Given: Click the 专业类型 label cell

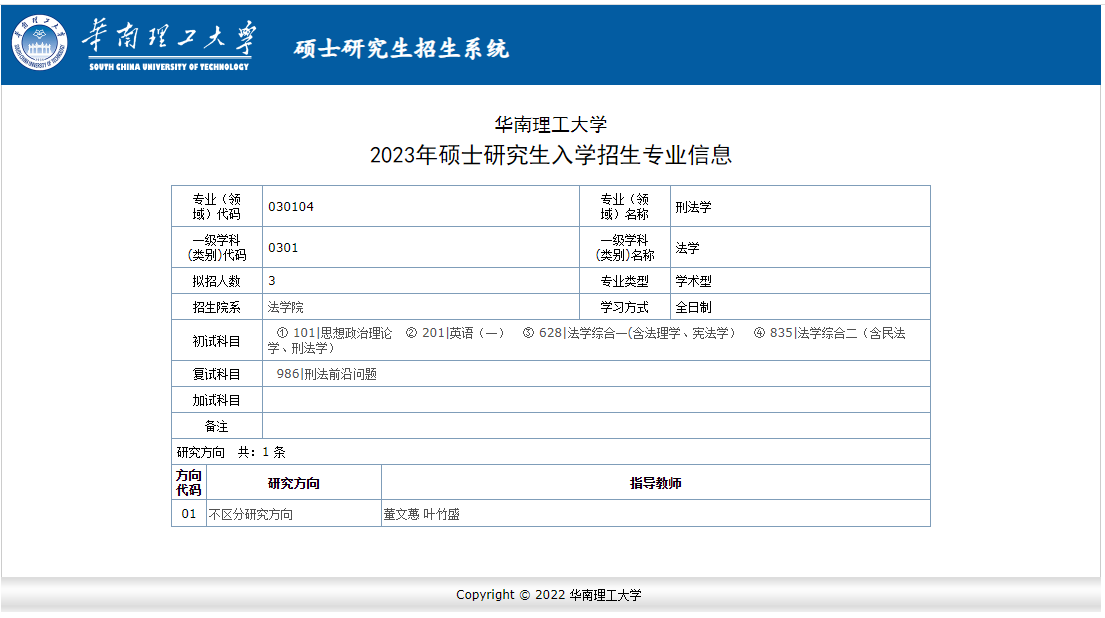Looking at the screenshot, I should click(x=624, y=280).
